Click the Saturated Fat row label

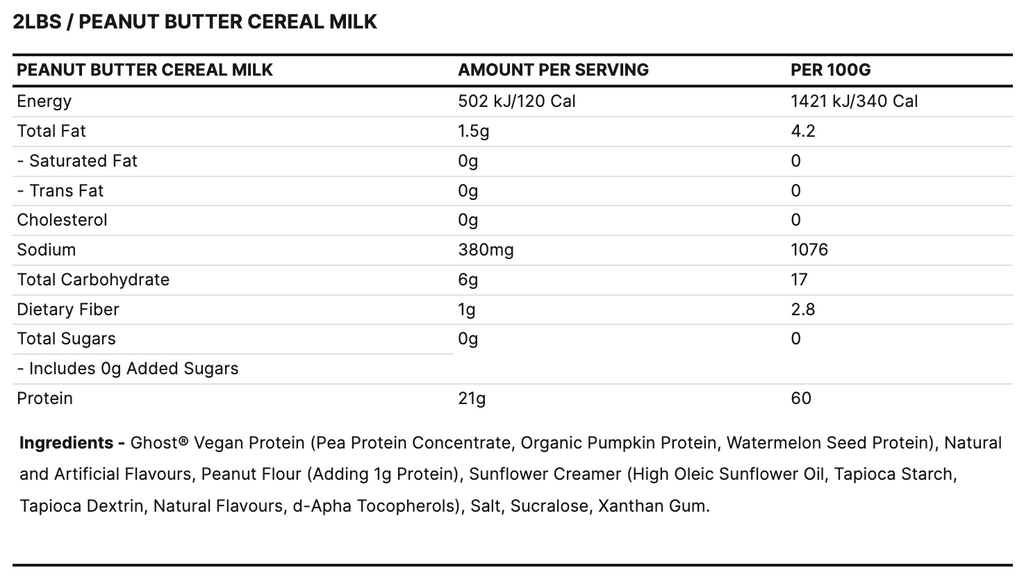pos(77,161)
